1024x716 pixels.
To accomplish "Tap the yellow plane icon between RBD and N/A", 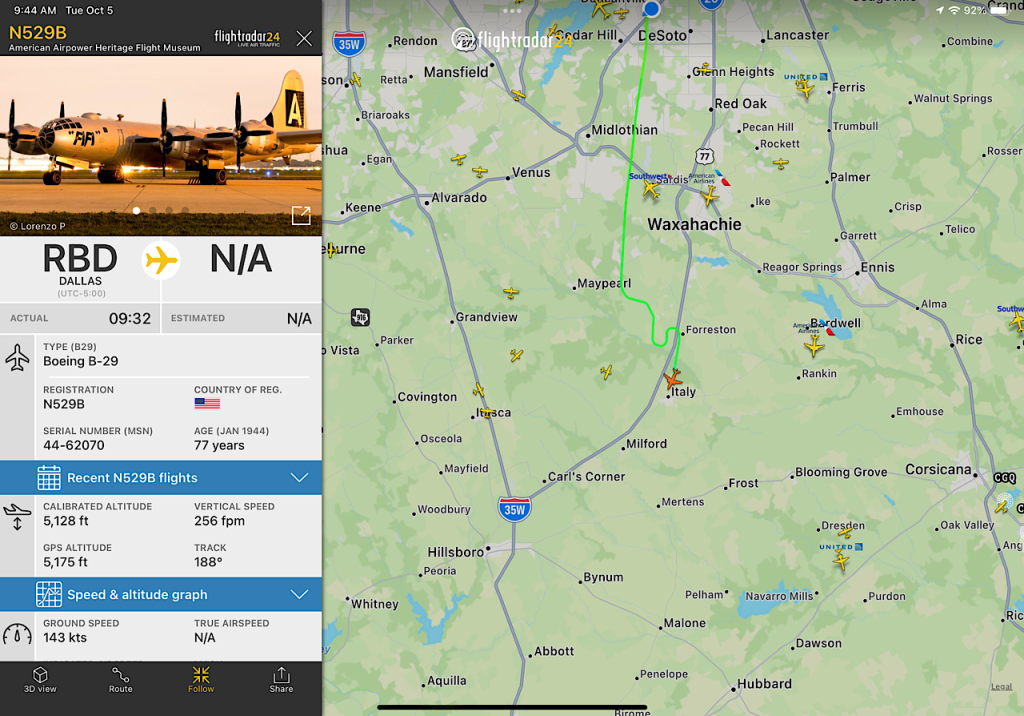I will point(161,261).
